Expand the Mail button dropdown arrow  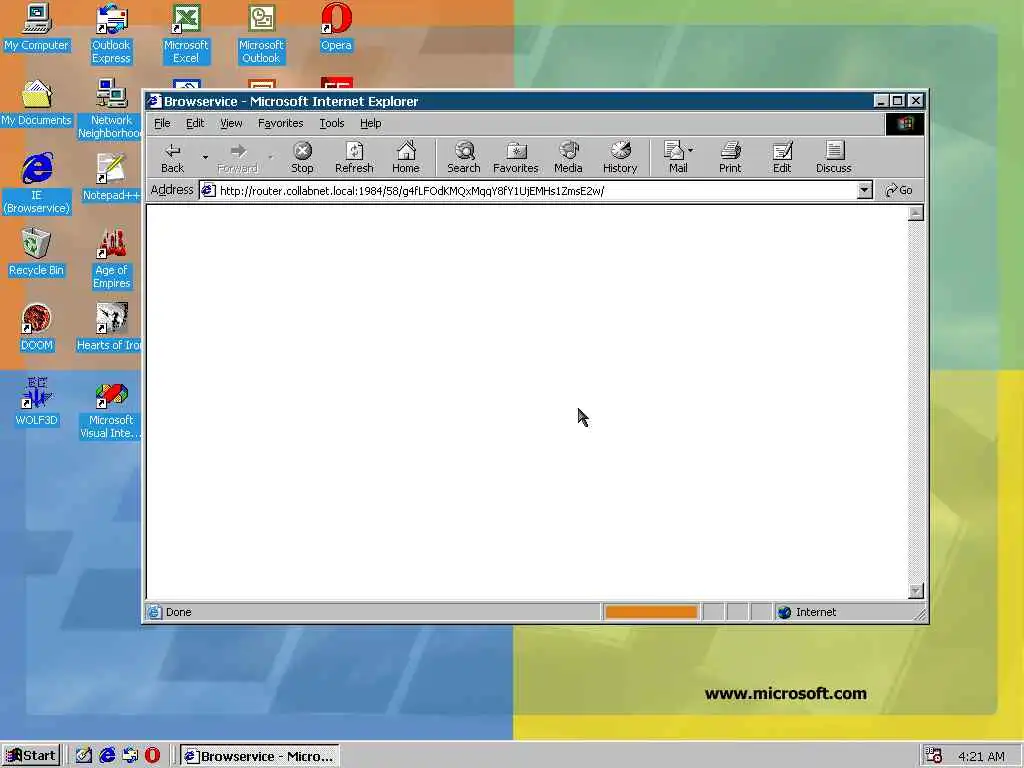(x=691, y=150)
